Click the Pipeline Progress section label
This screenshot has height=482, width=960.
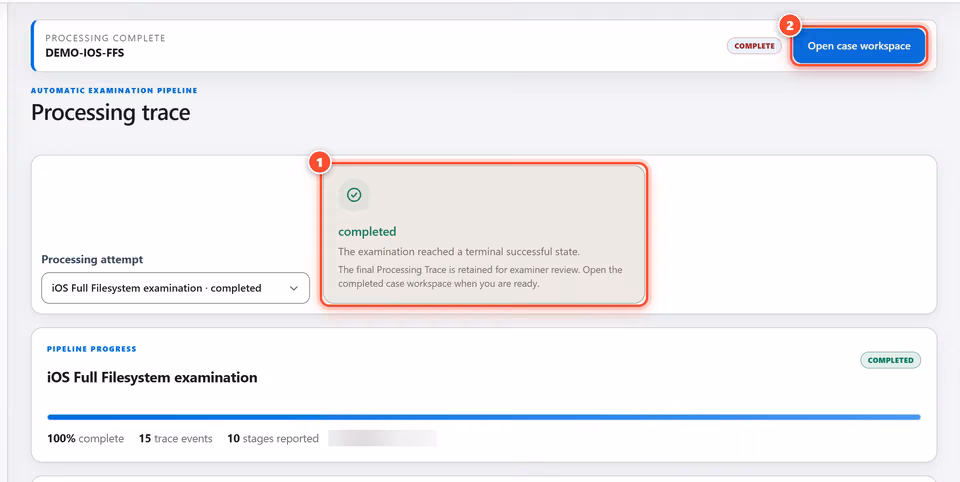92,349
